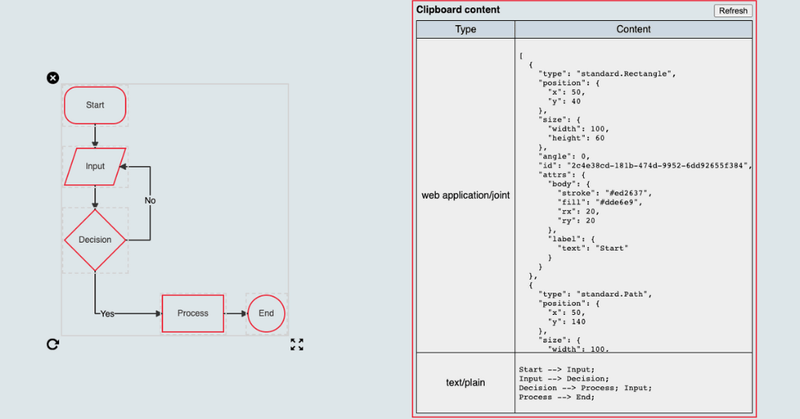800x419 pixels.
Task: Click the remove selection X icon
Action: pyautogui.click(x=53, y=78)
